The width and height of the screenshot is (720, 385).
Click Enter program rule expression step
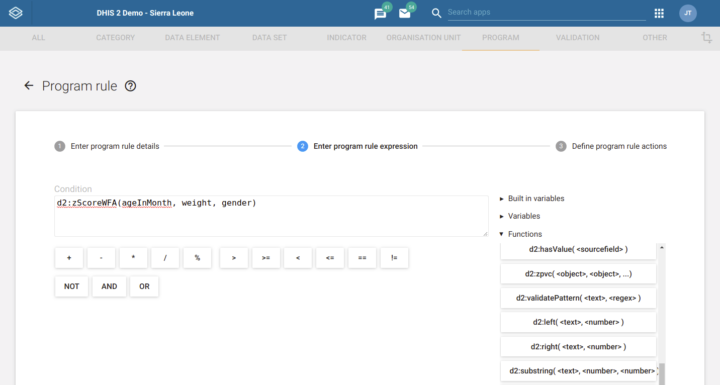366,146
